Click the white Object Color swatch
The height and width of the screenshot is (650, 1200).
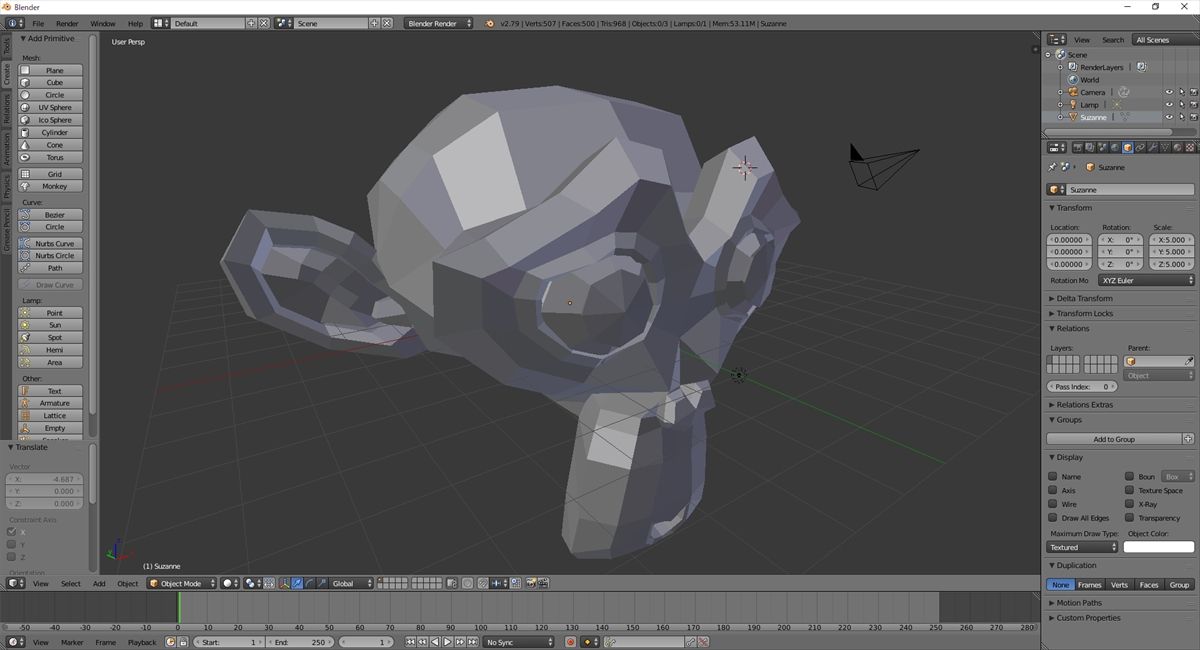(x=1160, y=547)
